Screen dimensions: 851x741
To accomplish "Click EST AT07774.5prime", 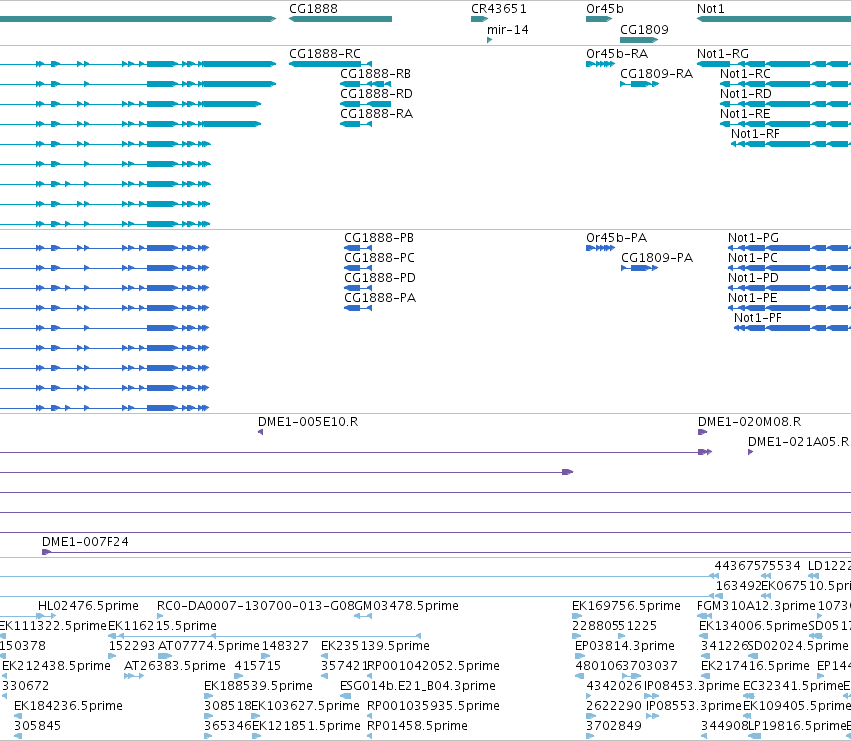I will click(164, 656).
